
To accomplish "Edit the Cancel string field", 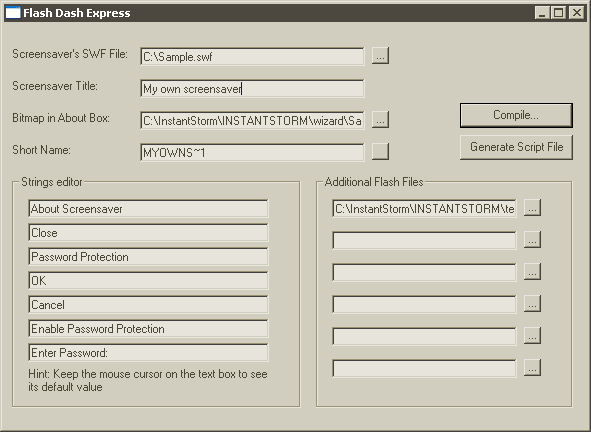I will coord(148,305).
